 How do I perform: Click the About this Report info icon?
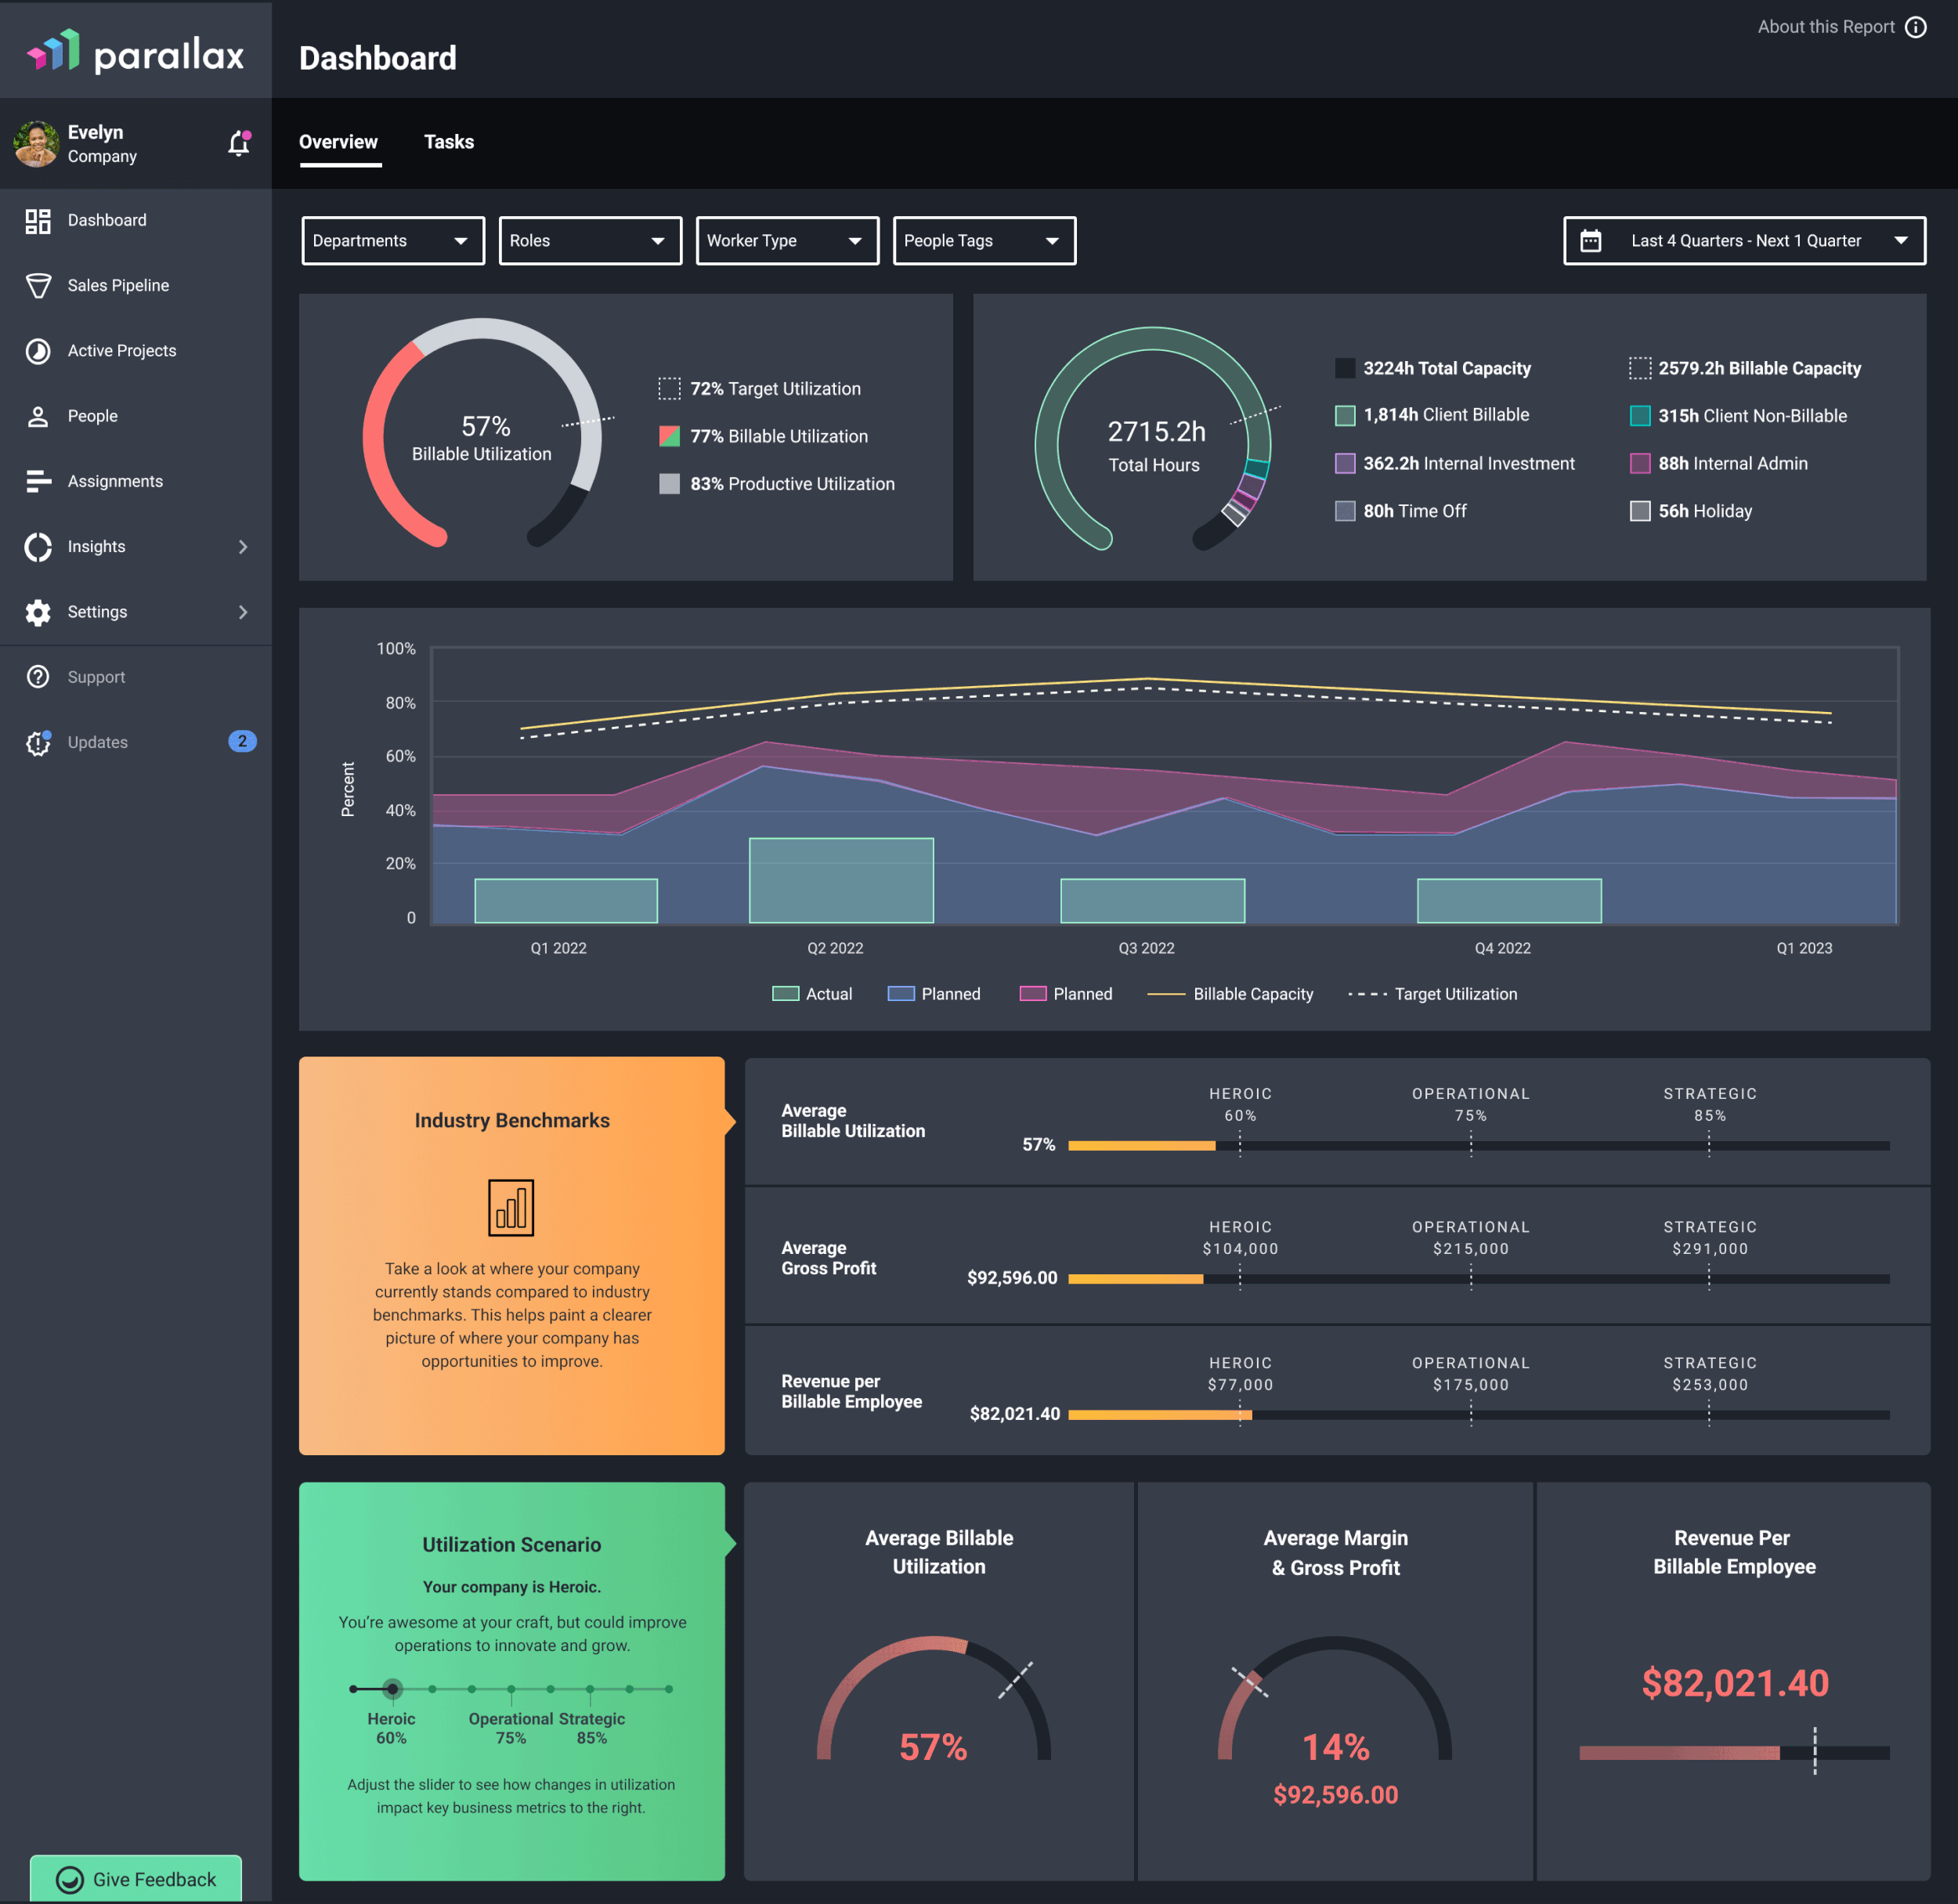(1915, 27)
